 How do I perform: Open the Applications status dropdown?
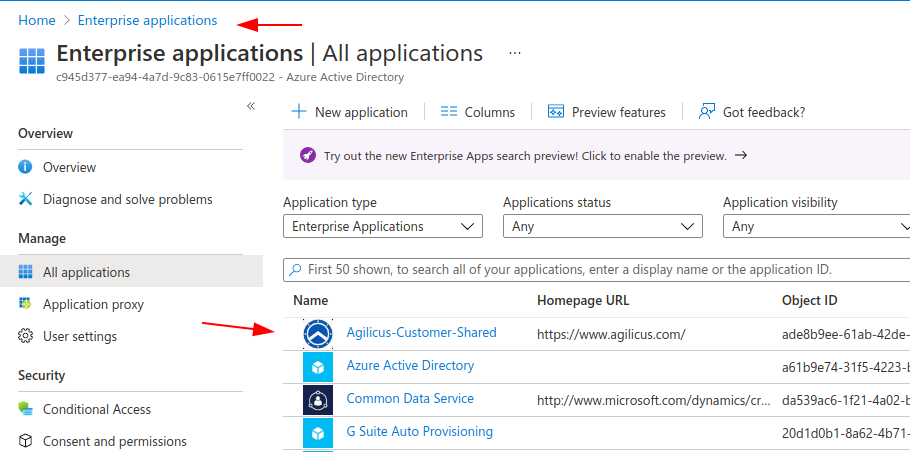603,226
